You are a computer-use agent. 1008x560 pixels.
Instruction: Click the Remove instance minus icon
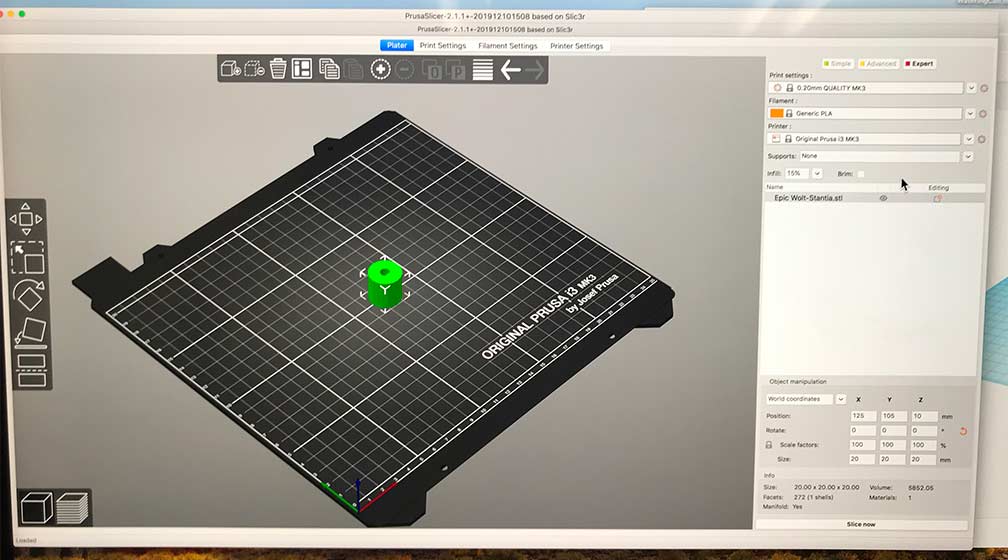tap(404, 69)
